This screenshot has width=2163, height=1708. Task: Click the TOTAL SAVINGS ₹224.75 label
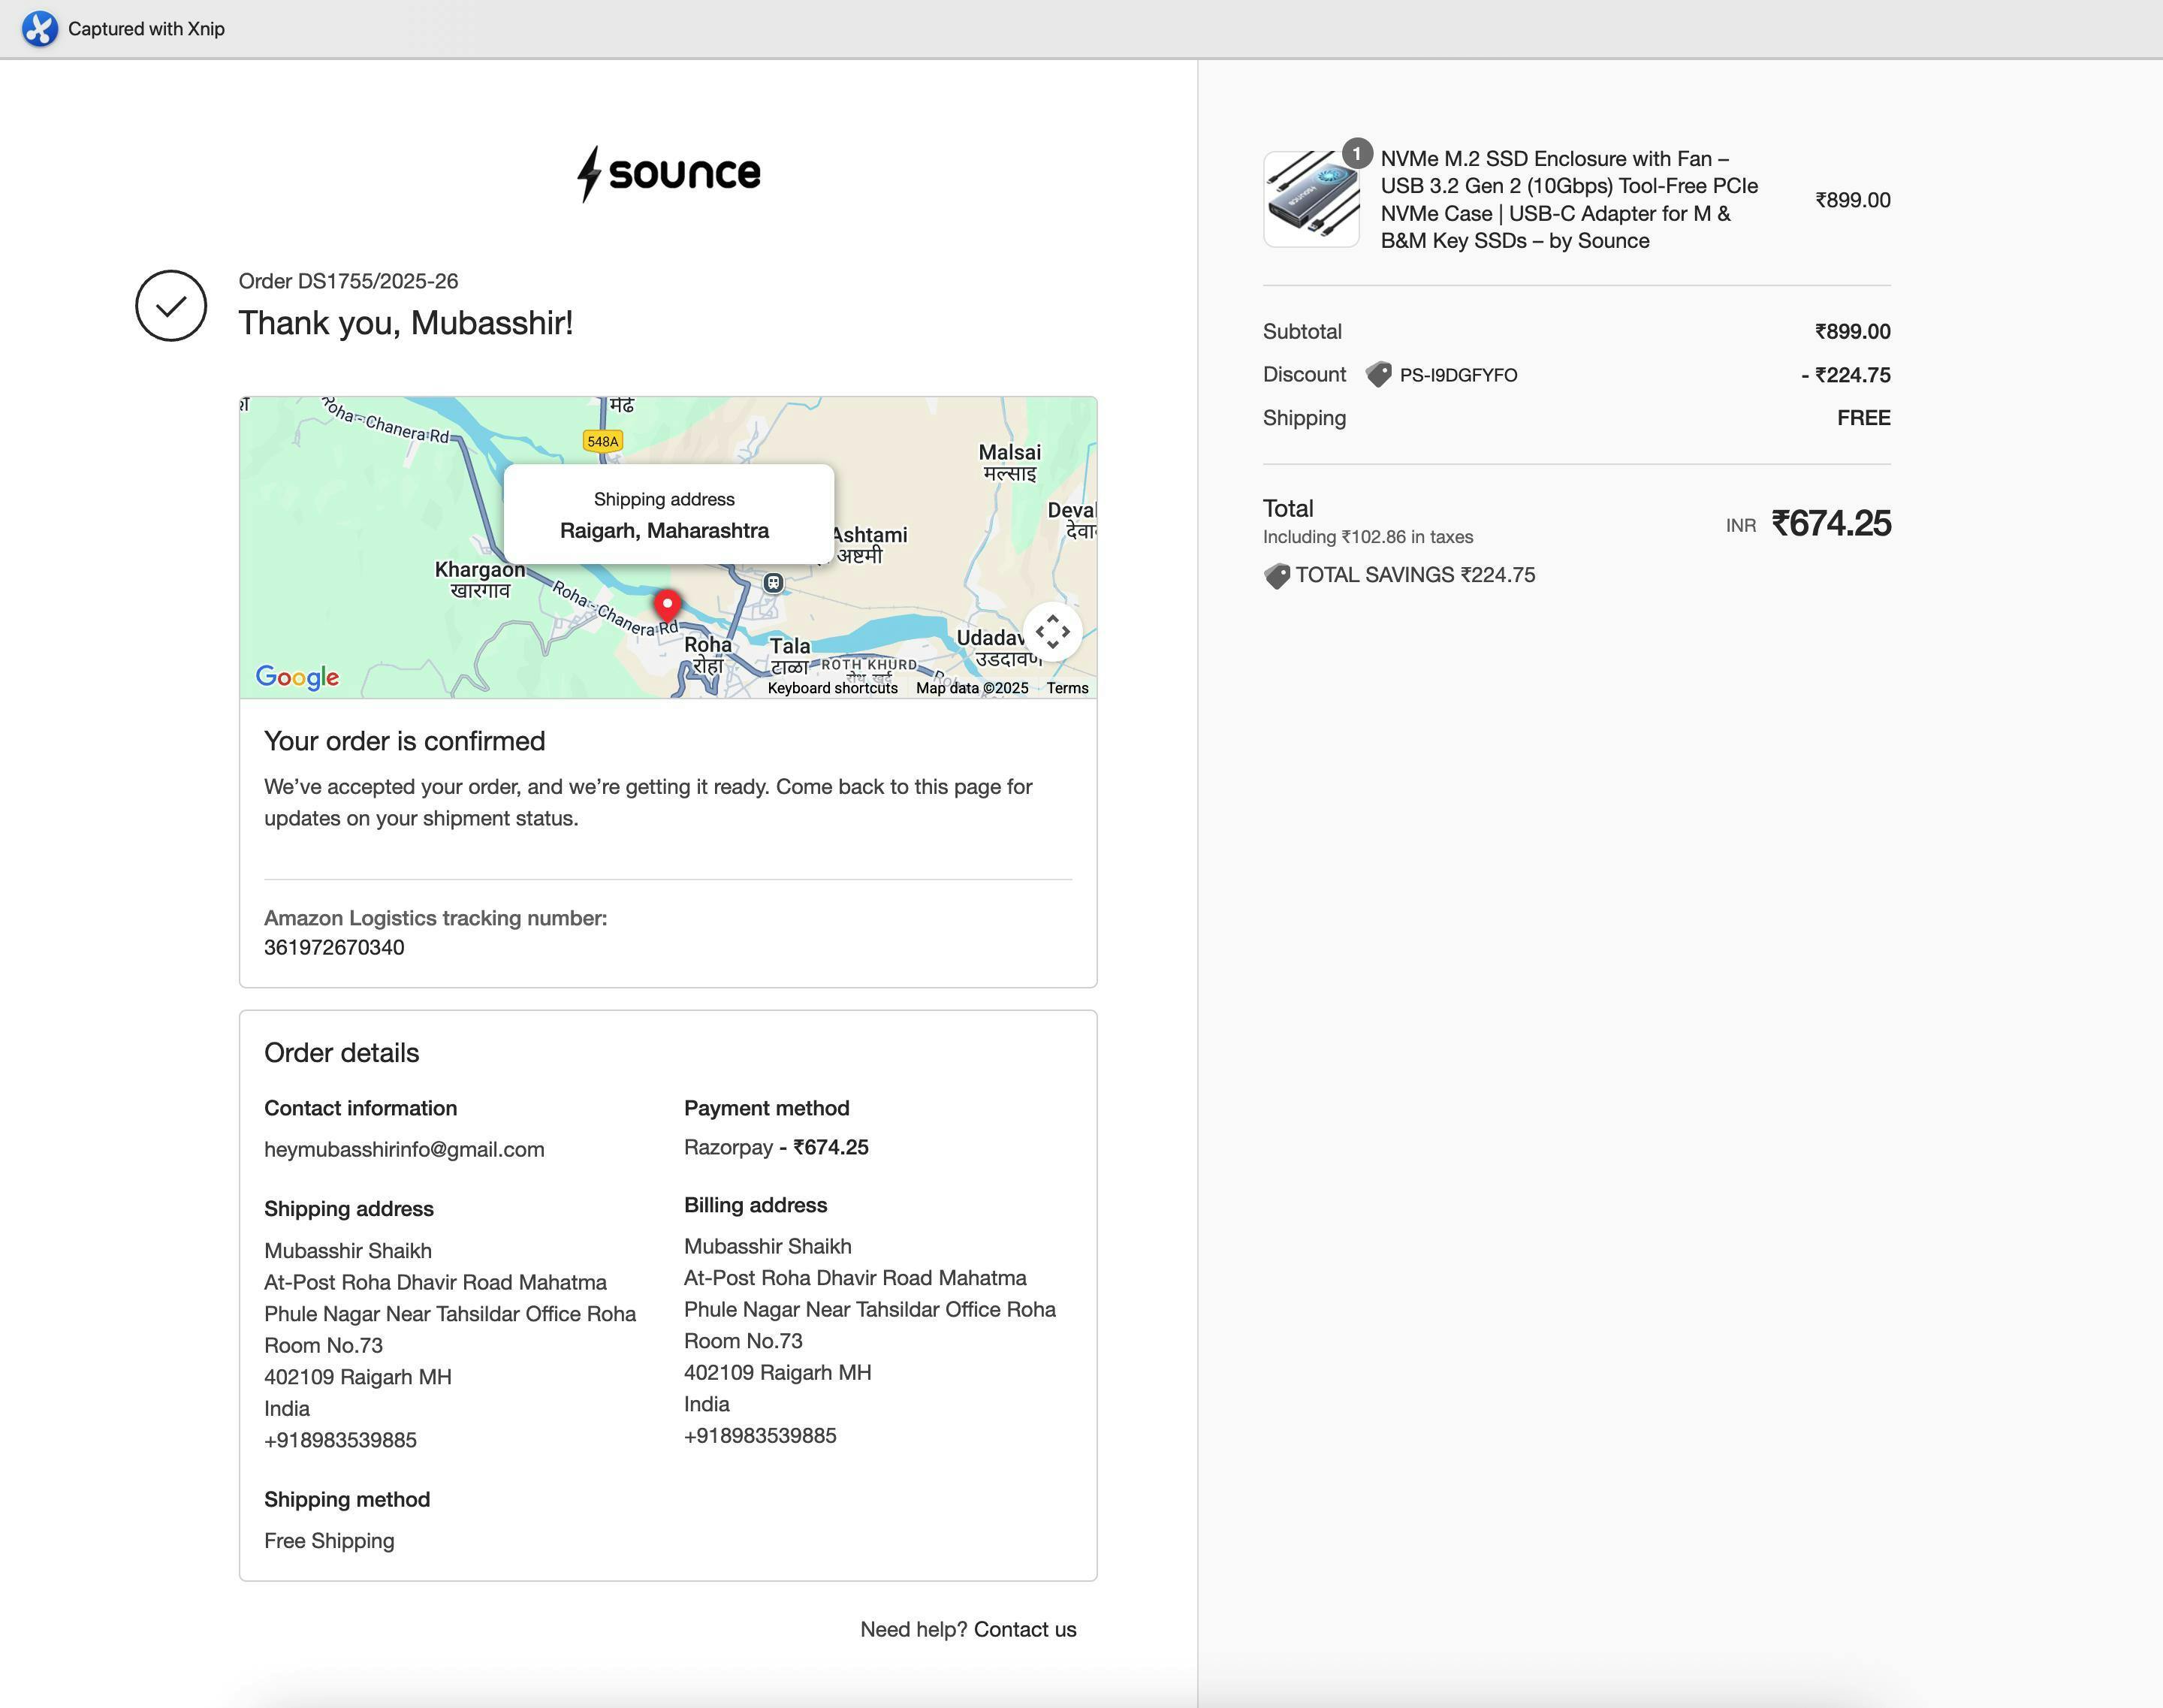(x=1415, y=575)
